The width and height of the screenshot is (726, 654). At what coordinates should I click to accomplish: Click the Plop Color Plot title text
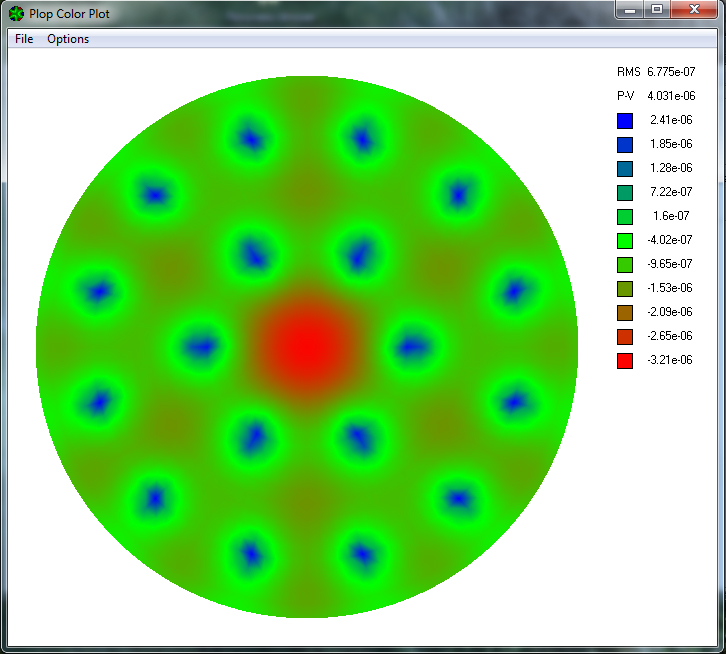coord(69,14)
